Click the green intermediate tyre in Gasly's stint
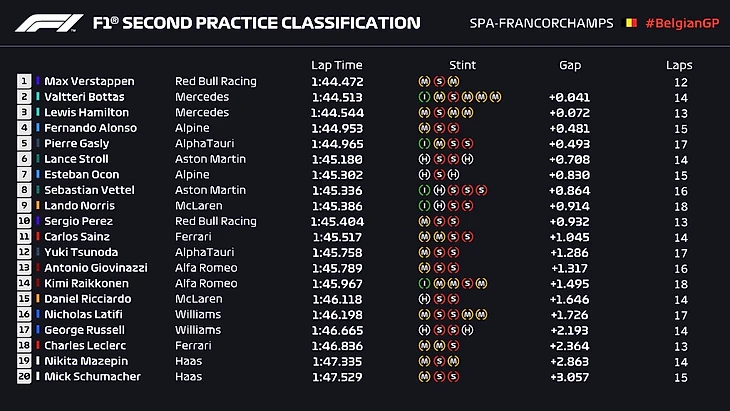Image resolution: width=730 pixels, height=411 pixels. (x=424, y=144)
